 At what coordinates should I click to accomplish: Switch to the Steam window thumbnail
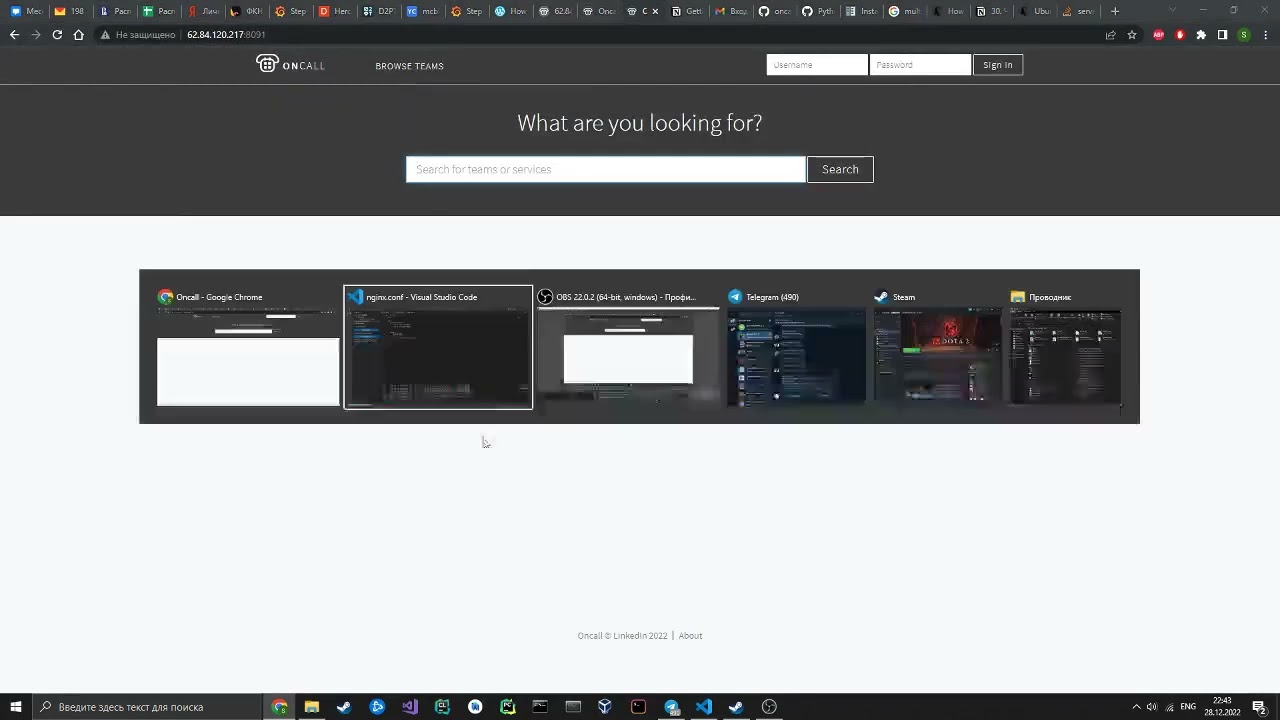[x=937, y=347]
